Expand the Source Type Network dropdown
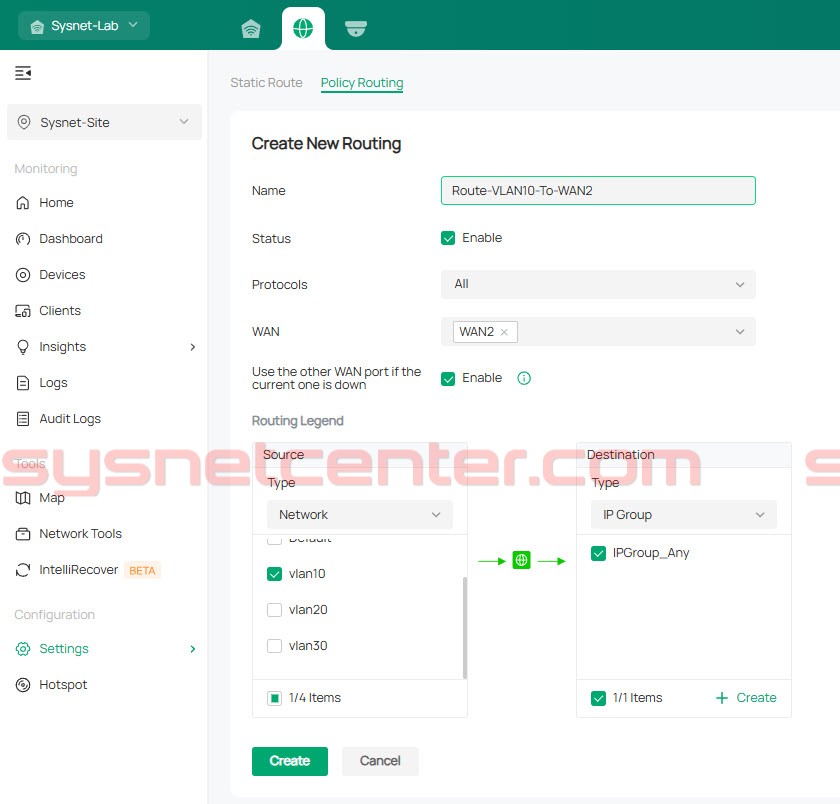 coord(359,515)
